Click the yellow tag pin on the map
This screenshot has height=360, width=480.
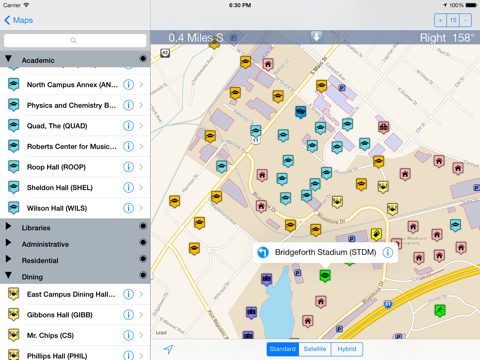[x=376, y=234]
